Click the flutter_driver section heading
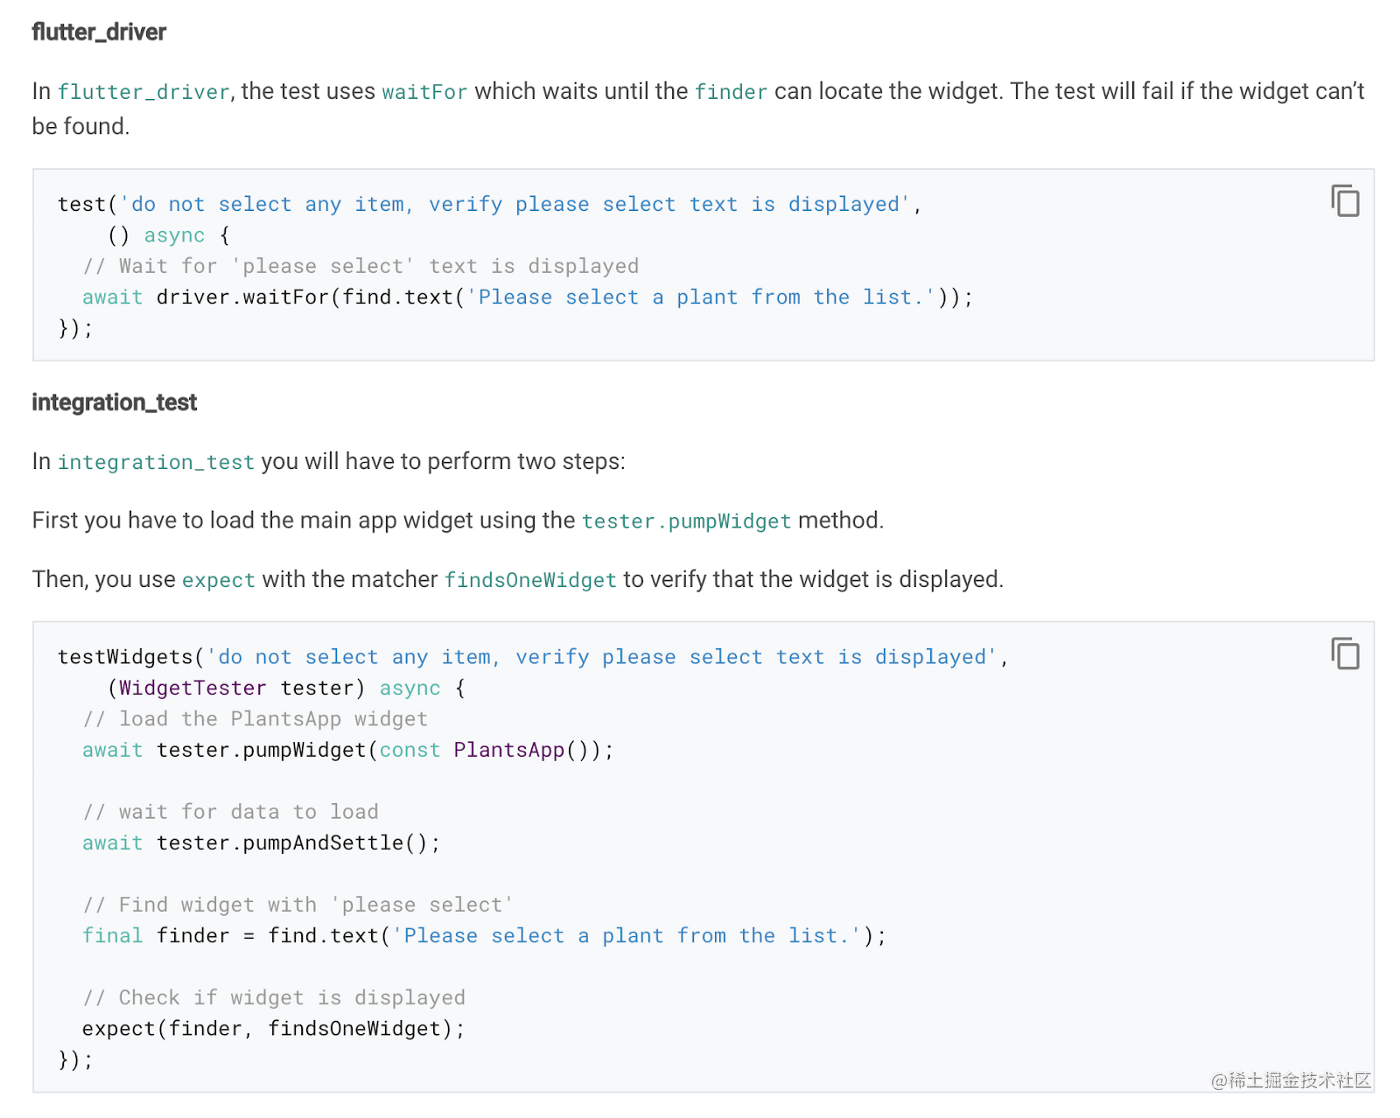The width and height of the screenshot is (1400, 1118). tap(99, 32)
